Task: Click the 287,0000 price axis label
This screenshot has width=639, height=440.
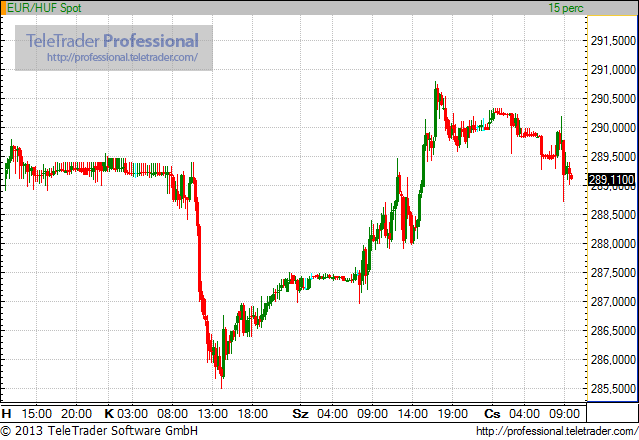Action: click(x=613, y=302)
